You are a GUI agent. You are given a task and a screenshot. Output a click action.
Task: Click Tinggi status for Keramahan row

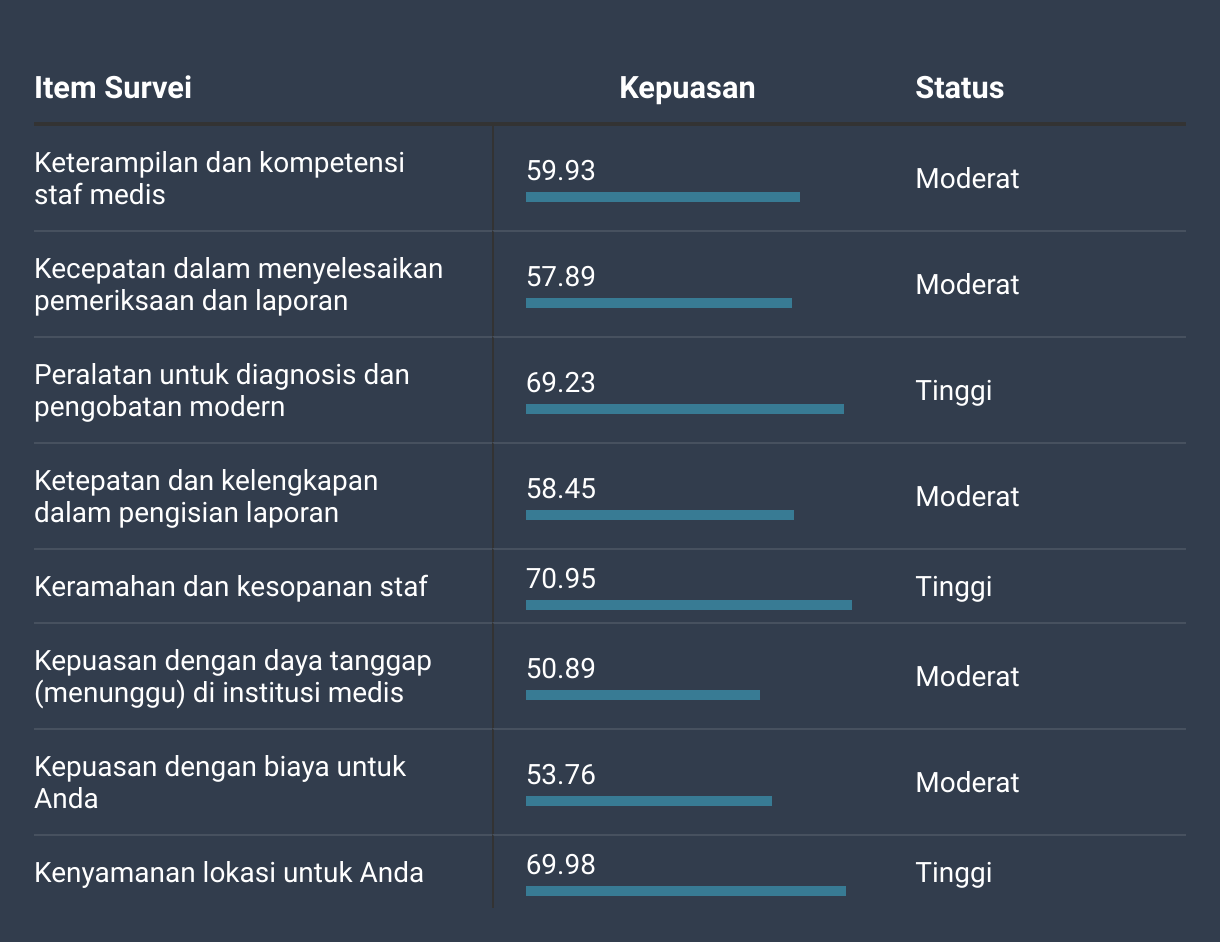pos(954,586)
